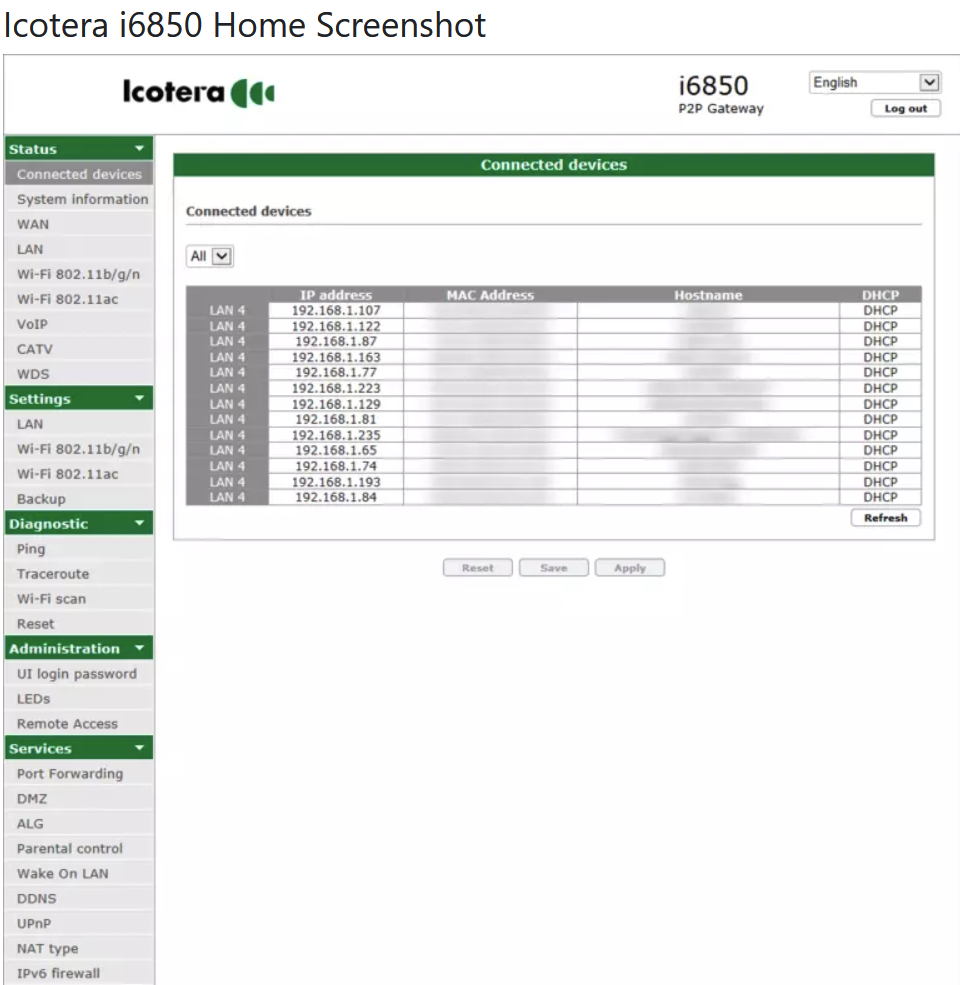Click the Refresh button
Image resolution: width=960 pixels, height=985 pixels.
point(885,518)
